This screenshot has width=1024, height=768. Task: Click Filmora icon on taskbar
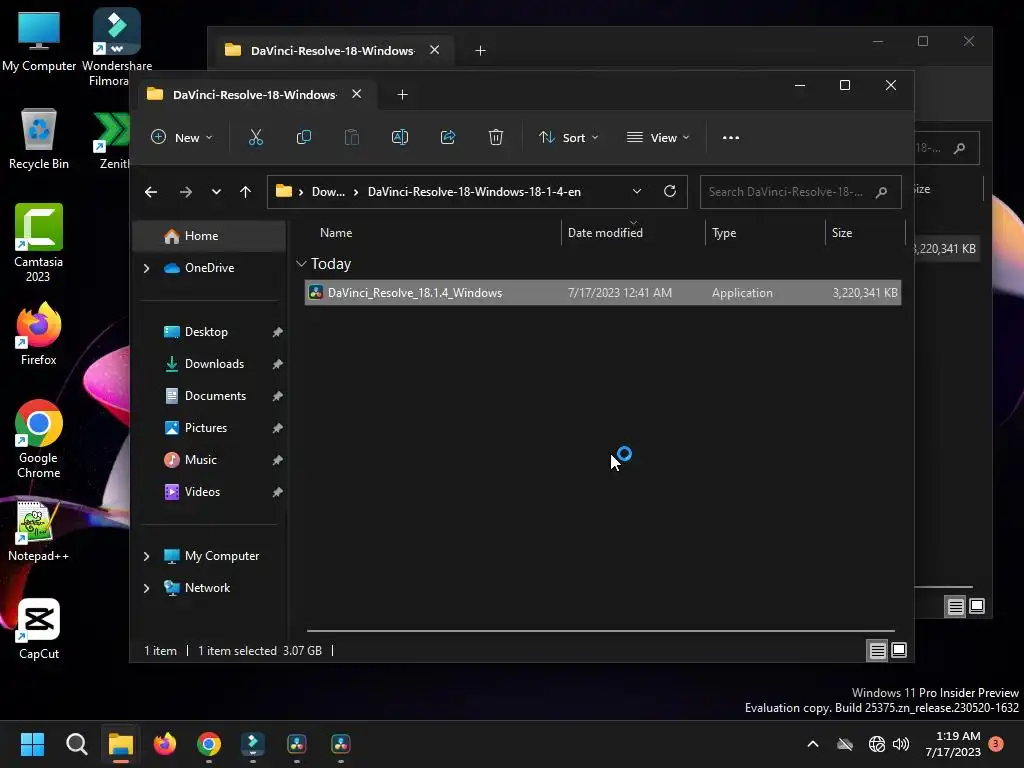click(x=253, y=744)
